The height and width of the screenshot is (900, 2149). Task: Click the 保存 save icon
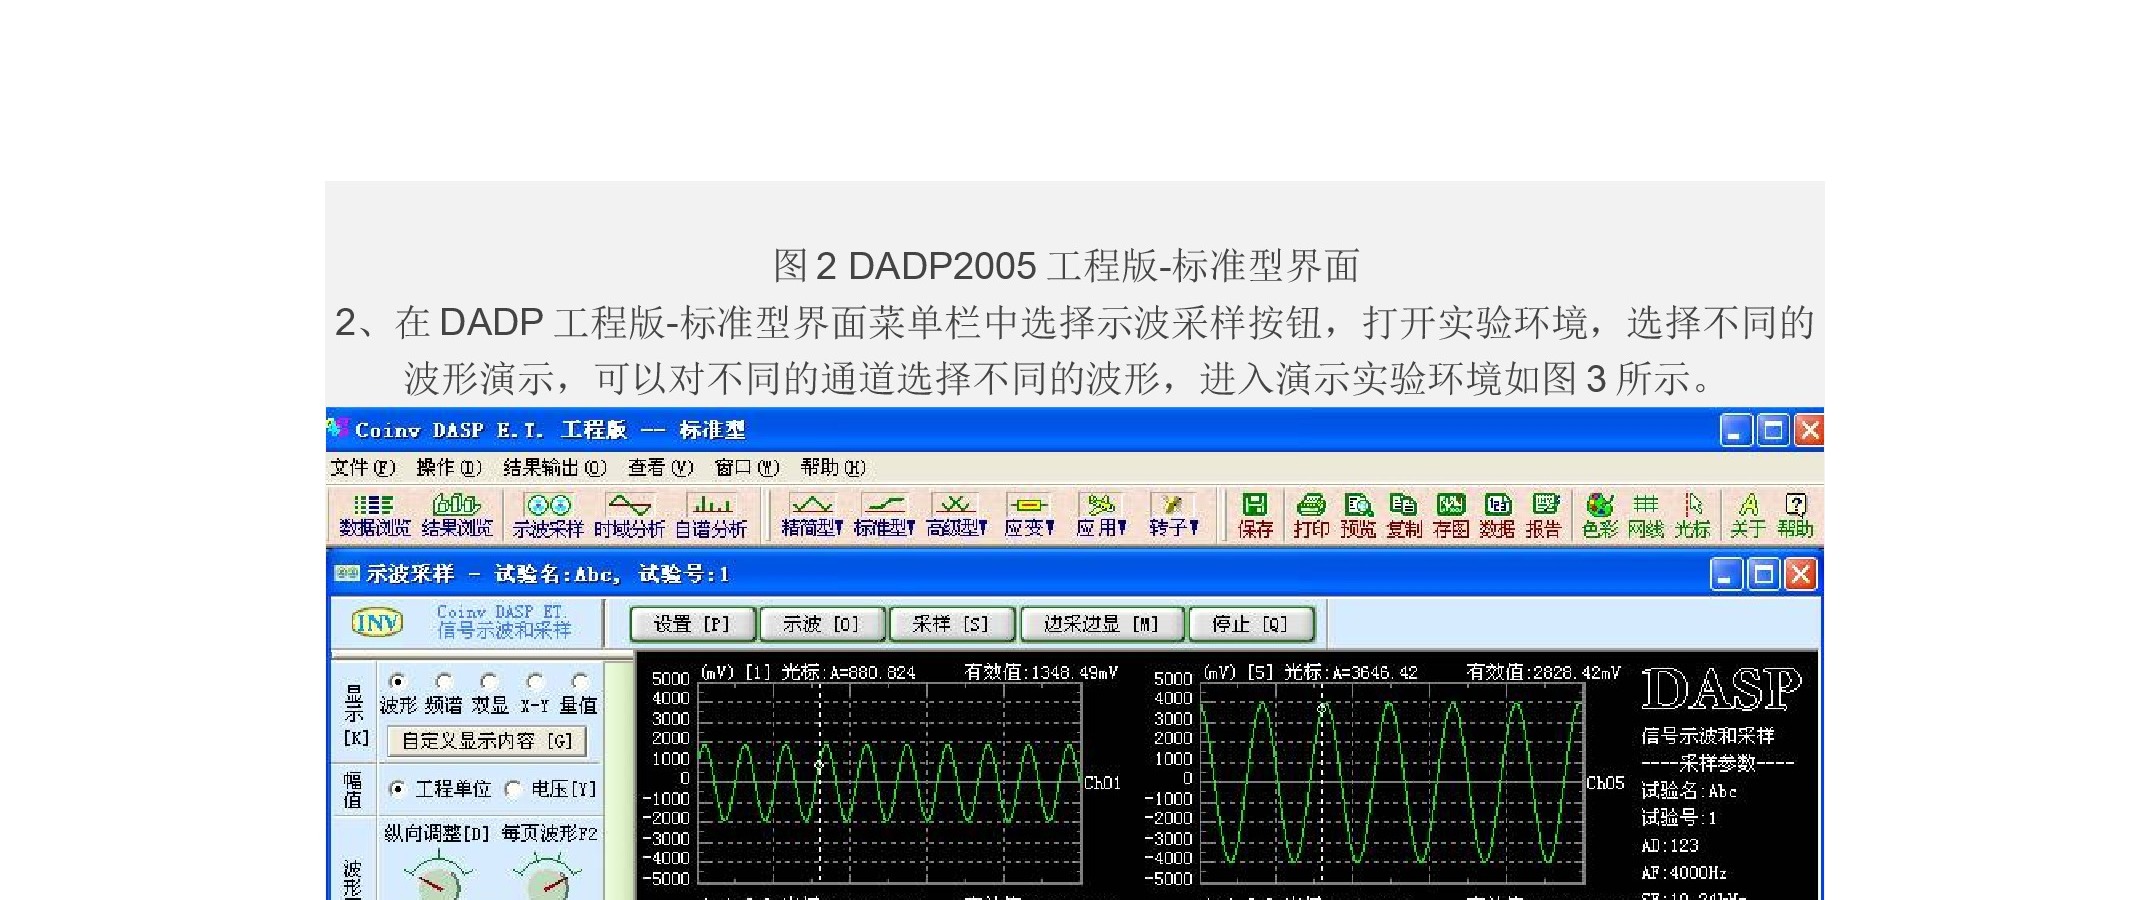pyautogui.click(x=1255, y=516)
